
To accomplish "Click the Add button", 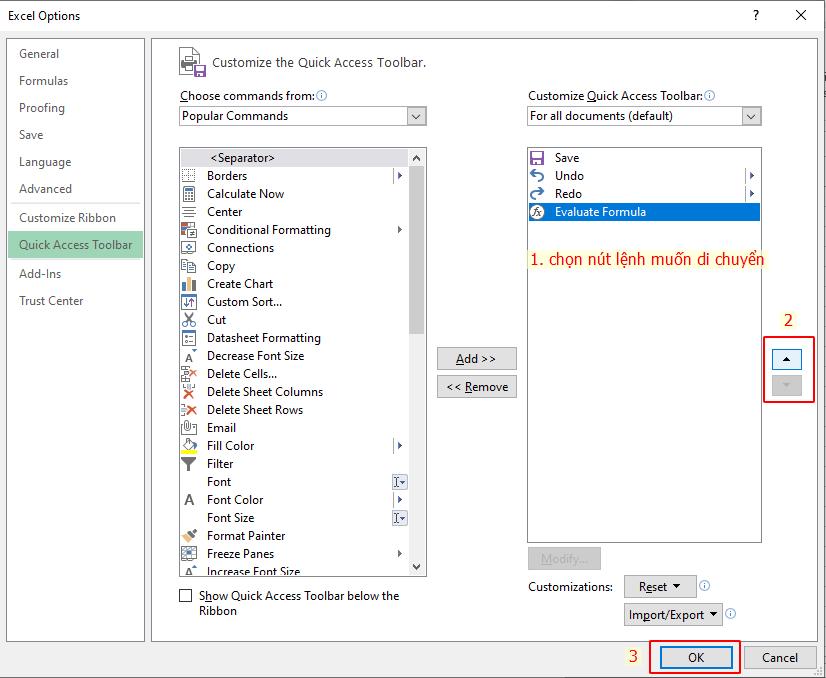I will 477,358.
